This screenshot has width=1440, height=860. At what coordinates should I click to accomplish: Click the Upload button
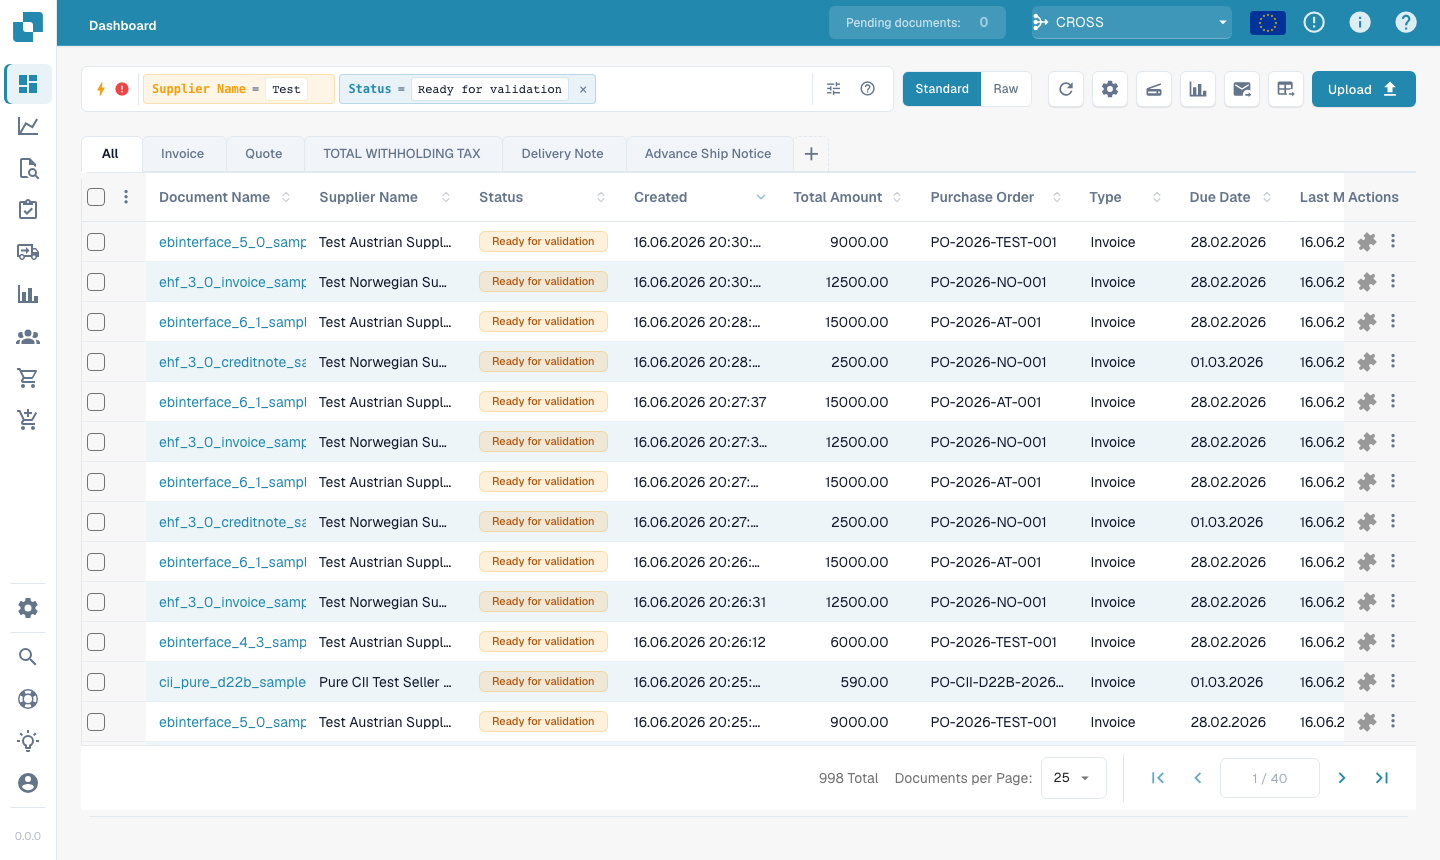(1363, 89)
